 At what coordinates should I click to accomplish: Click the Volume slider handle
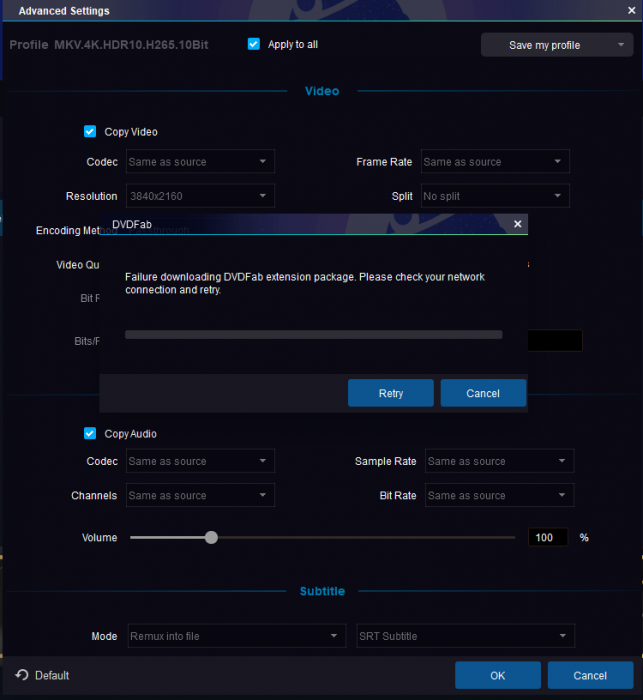pos(211,538)
